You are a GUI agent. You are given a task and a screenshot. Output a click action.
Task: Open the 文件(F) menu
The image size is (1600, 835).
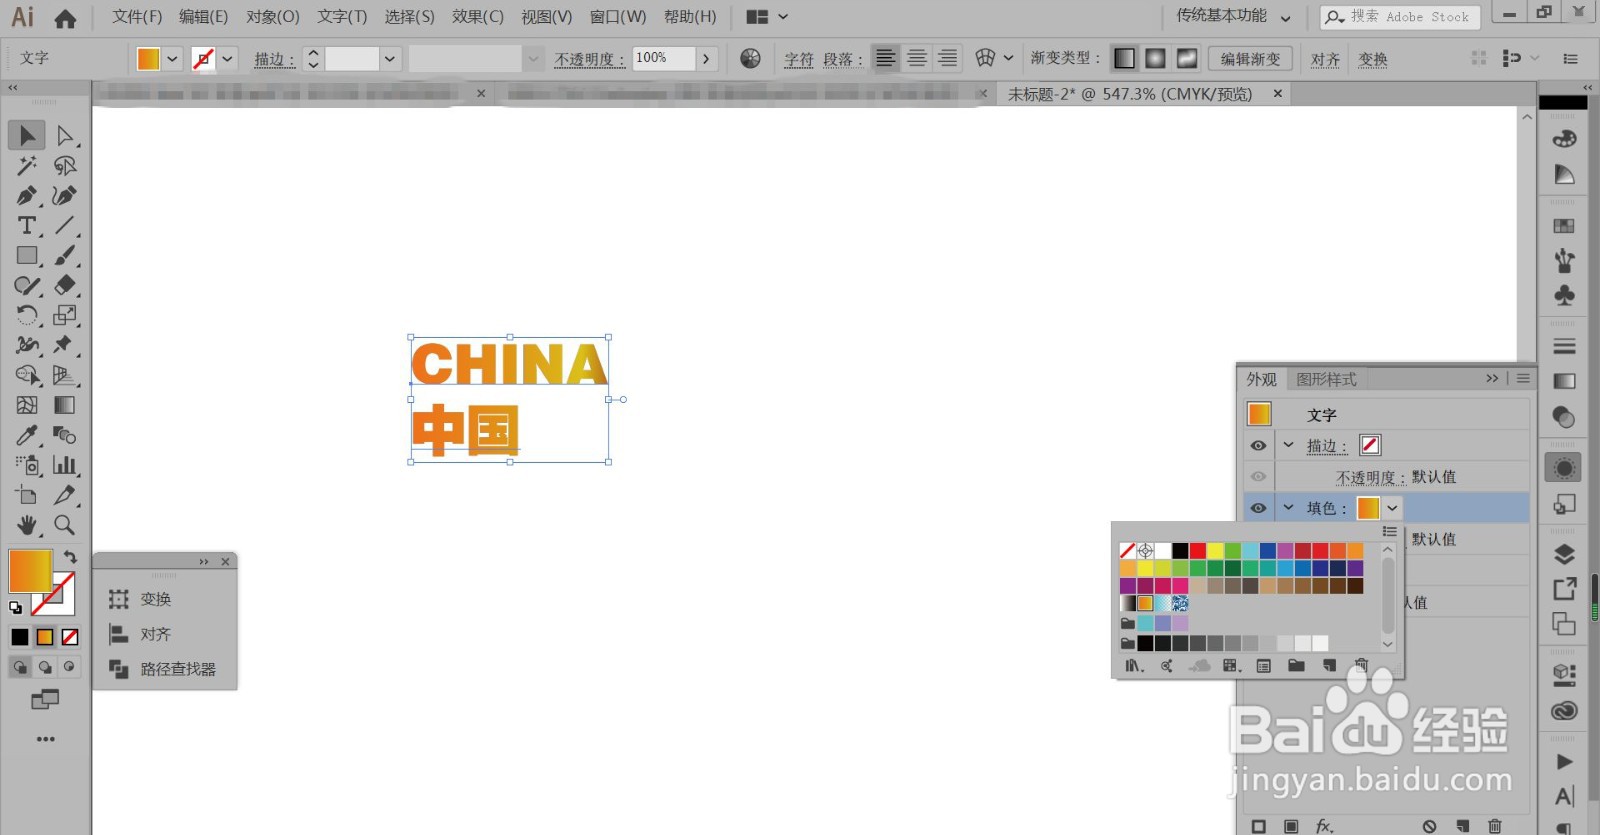click(137, 17)
